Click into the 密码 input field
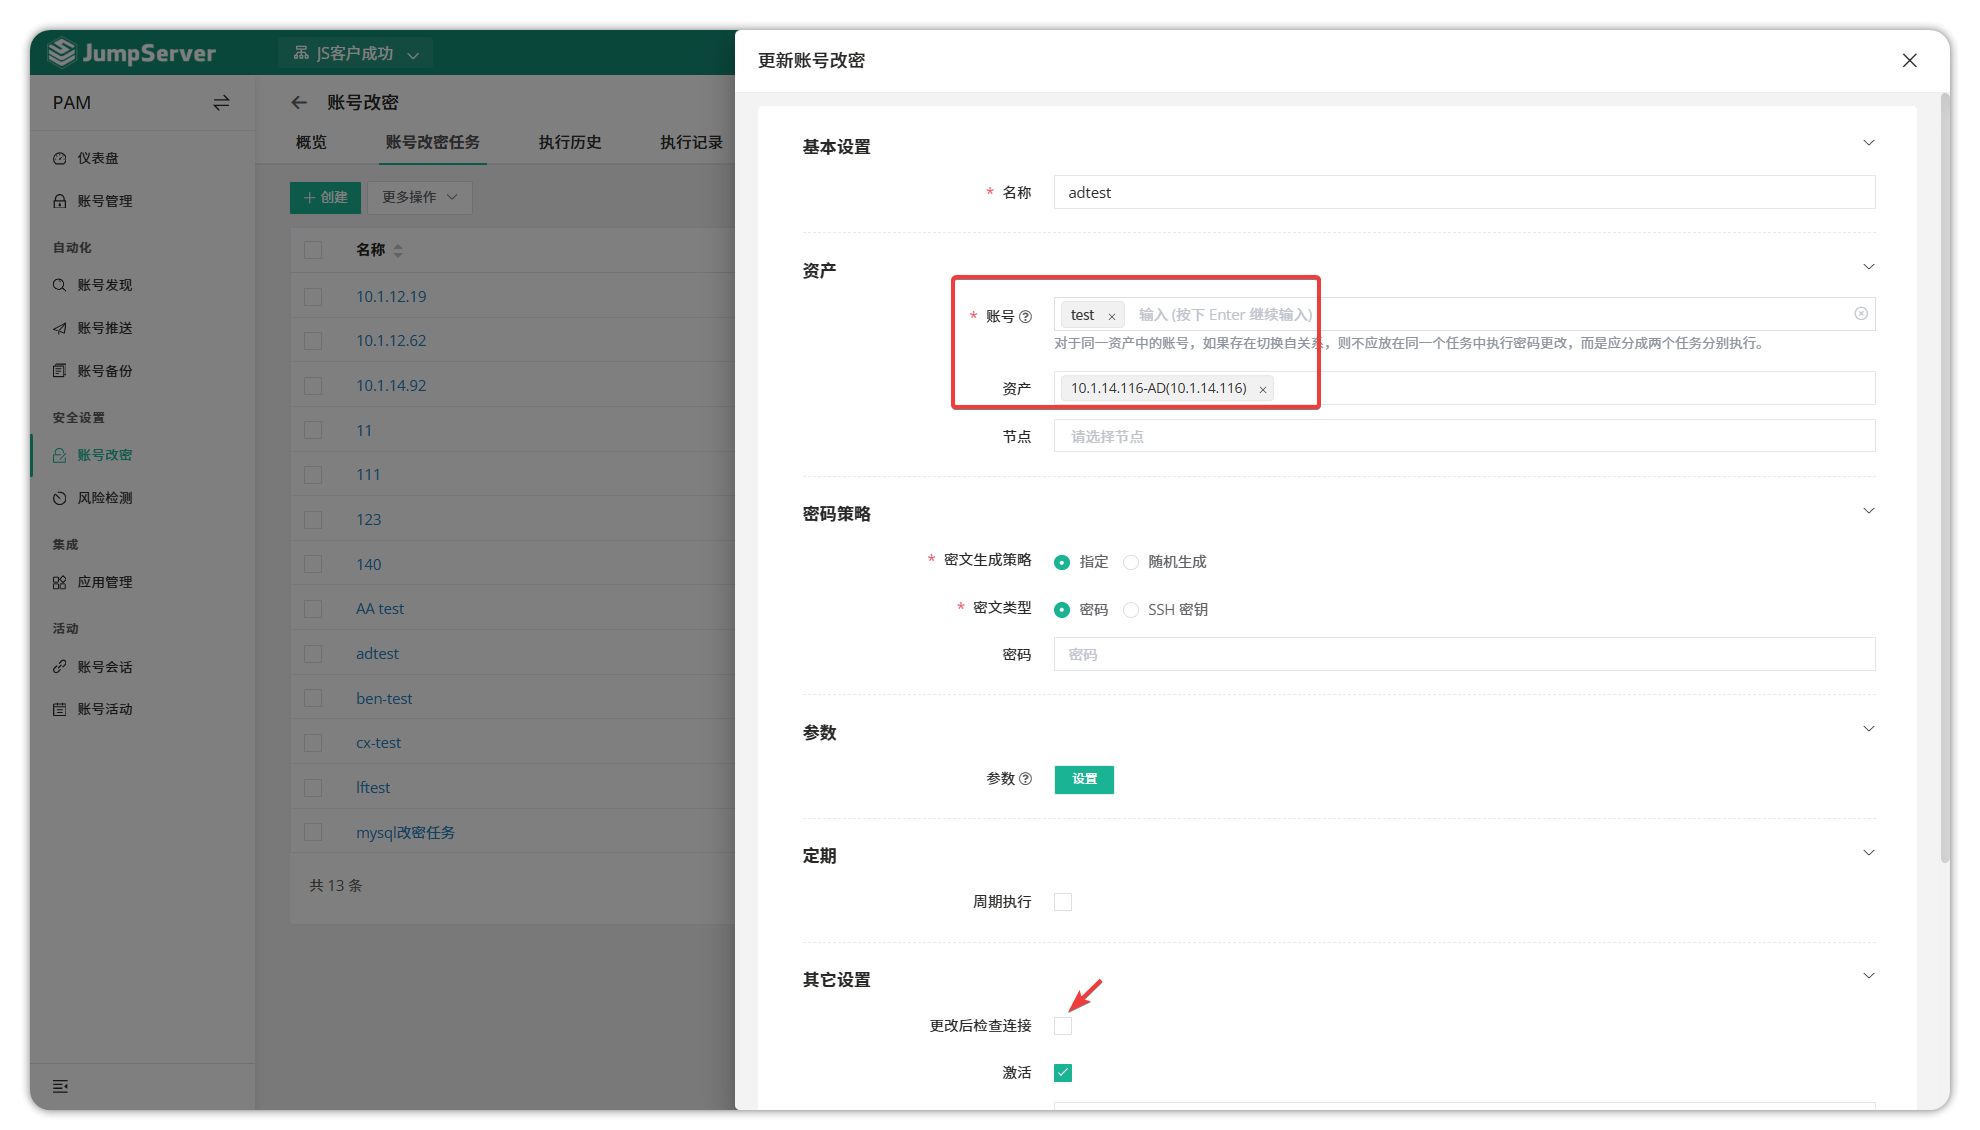This screenshot has height=1130, width=1980. point(1464,655)
